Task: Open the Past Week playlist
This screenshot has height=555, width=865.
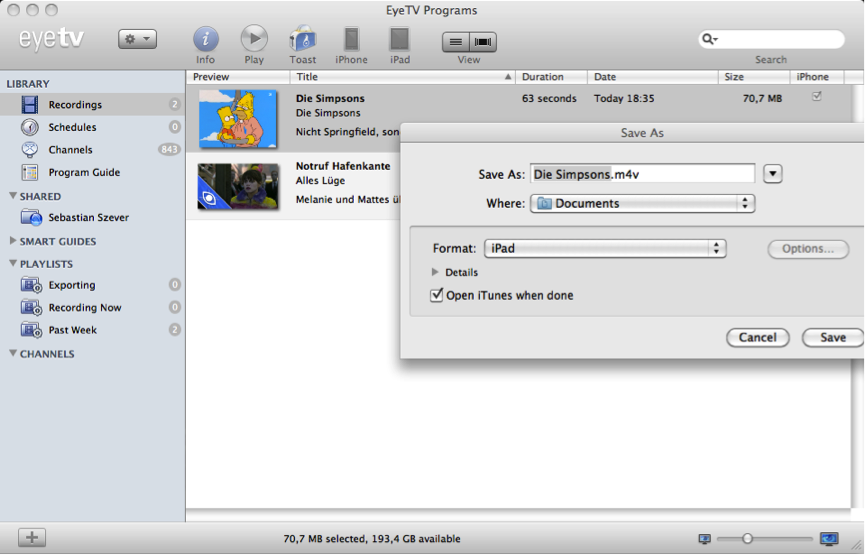Action: pyautogui.click(x=92, y=330)
